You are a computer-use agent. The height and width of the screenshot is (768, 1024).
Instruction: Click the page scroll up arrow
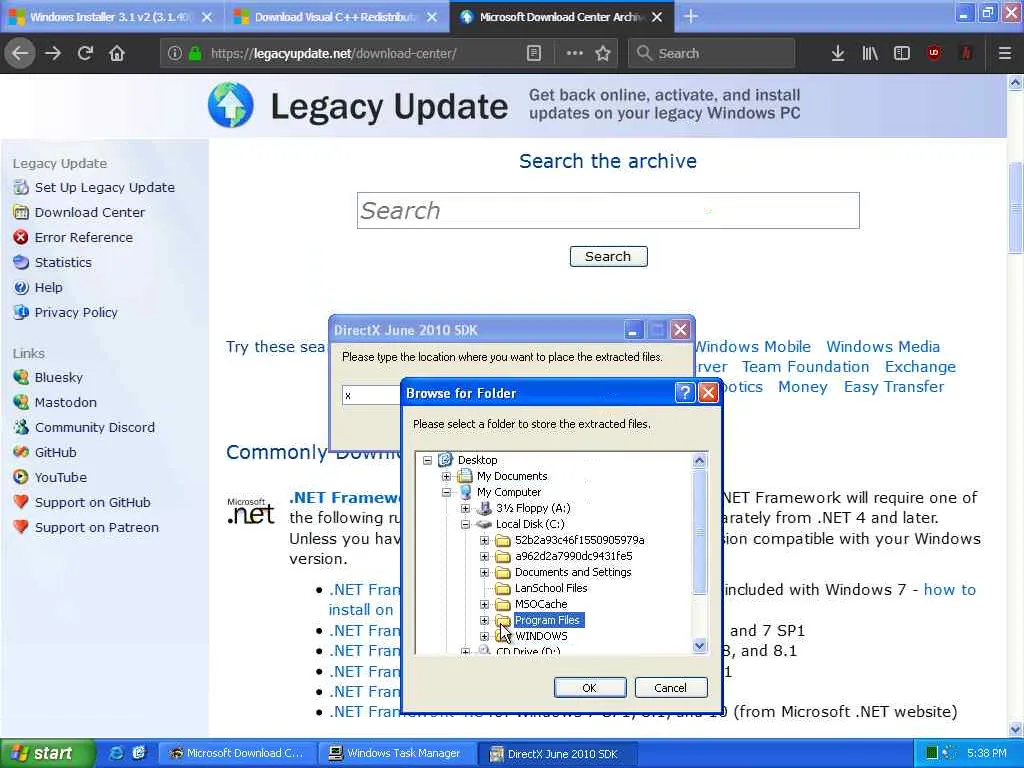point(1015,82)
